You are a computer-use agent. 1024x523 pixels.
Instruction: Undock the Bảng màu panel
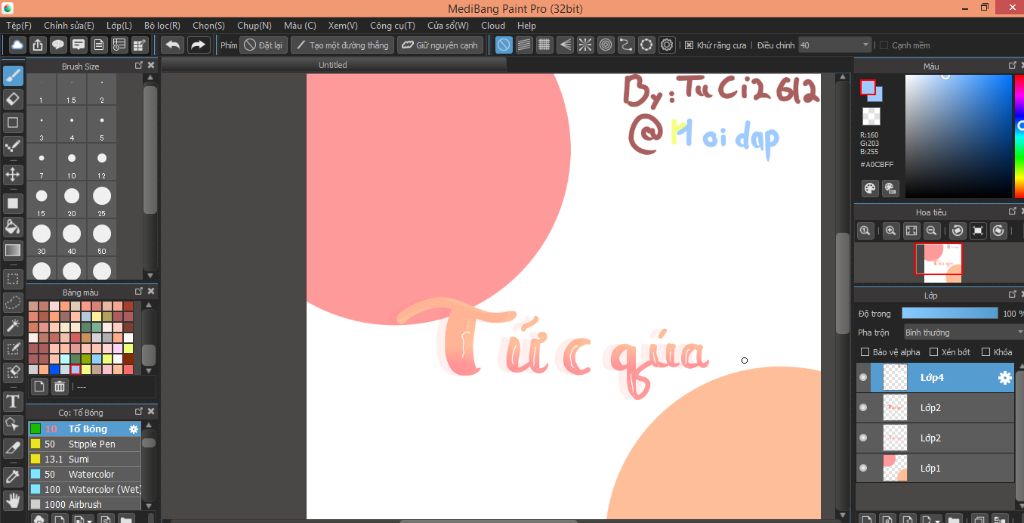138,291
